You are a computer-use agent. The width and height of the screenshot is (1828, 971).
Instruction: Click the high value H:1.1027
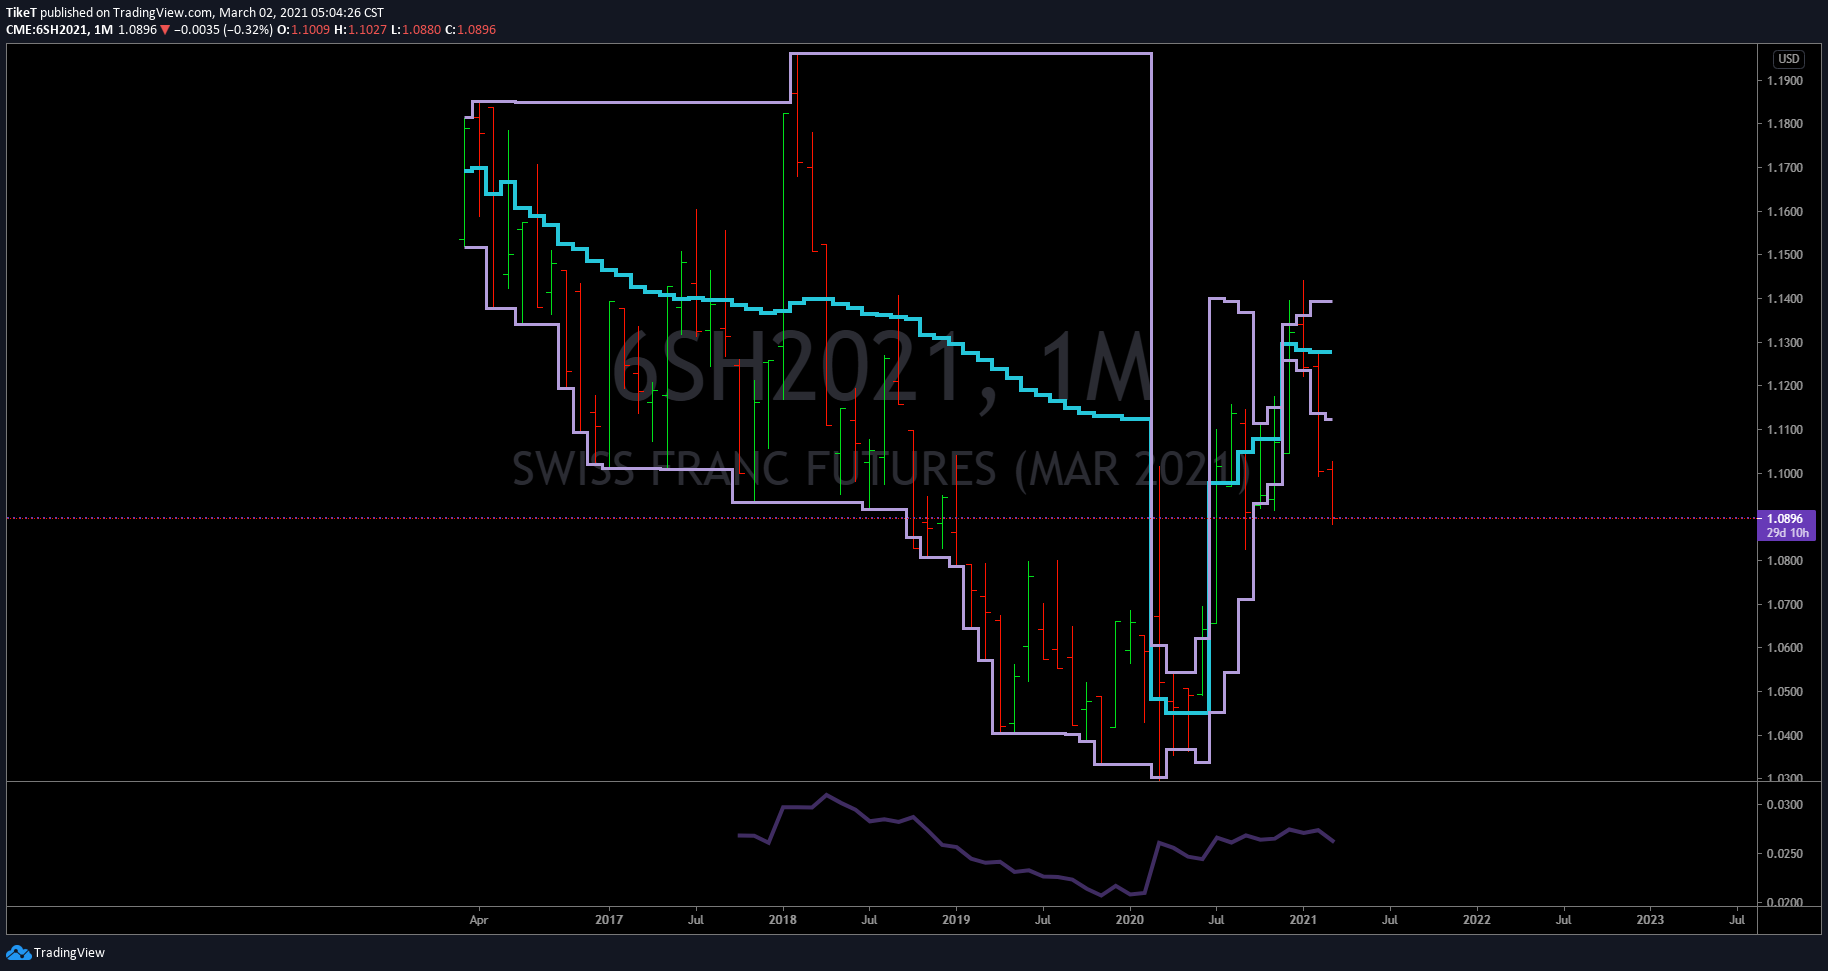click(360, 30)
